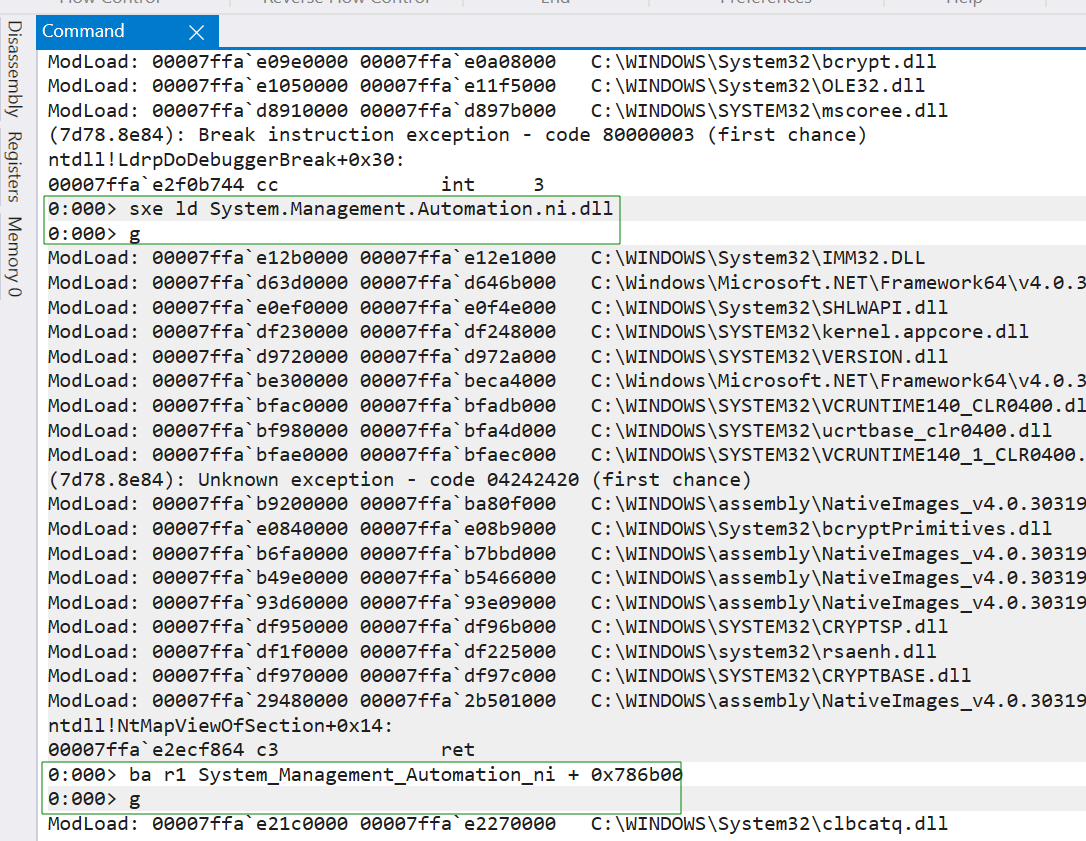Viewport: 1086px width, 841px height.
Task: Switch to the Command tab
Action: click(x=84, y=32)
